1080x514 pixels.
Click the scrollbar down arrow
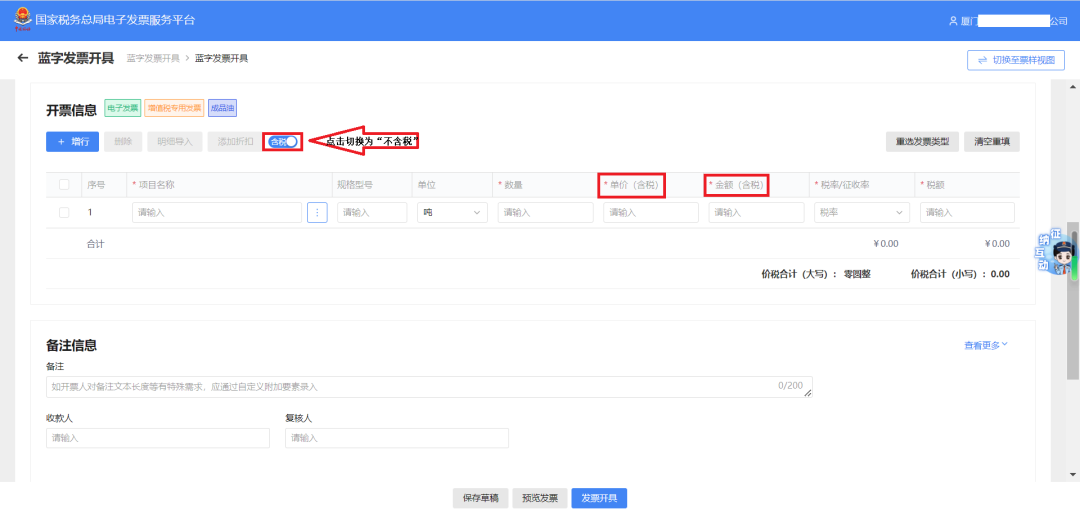(x=1073, y=474)
